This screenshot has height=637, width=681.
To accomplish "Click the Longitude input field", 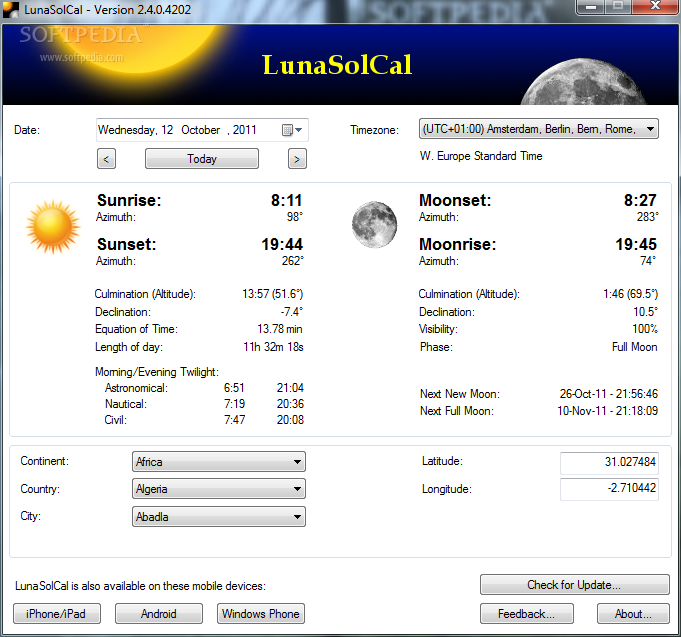I will click(x=609, y=489).
